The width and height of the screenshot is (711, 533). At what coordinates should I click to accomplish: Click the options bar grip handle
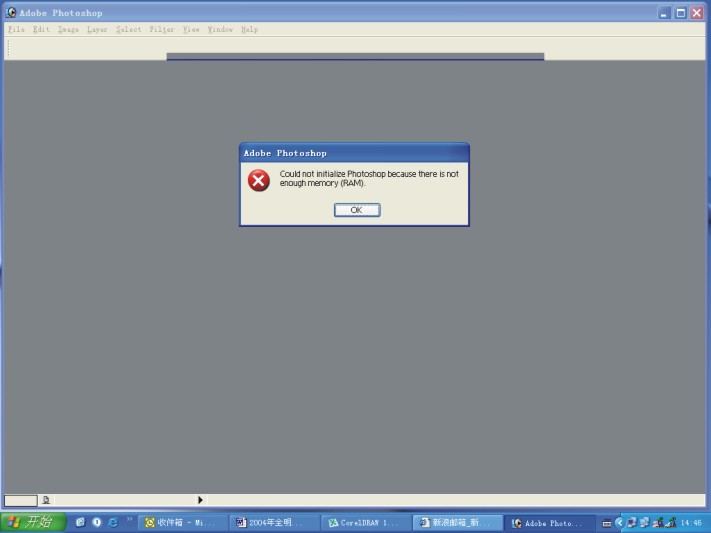click(8, 48)
